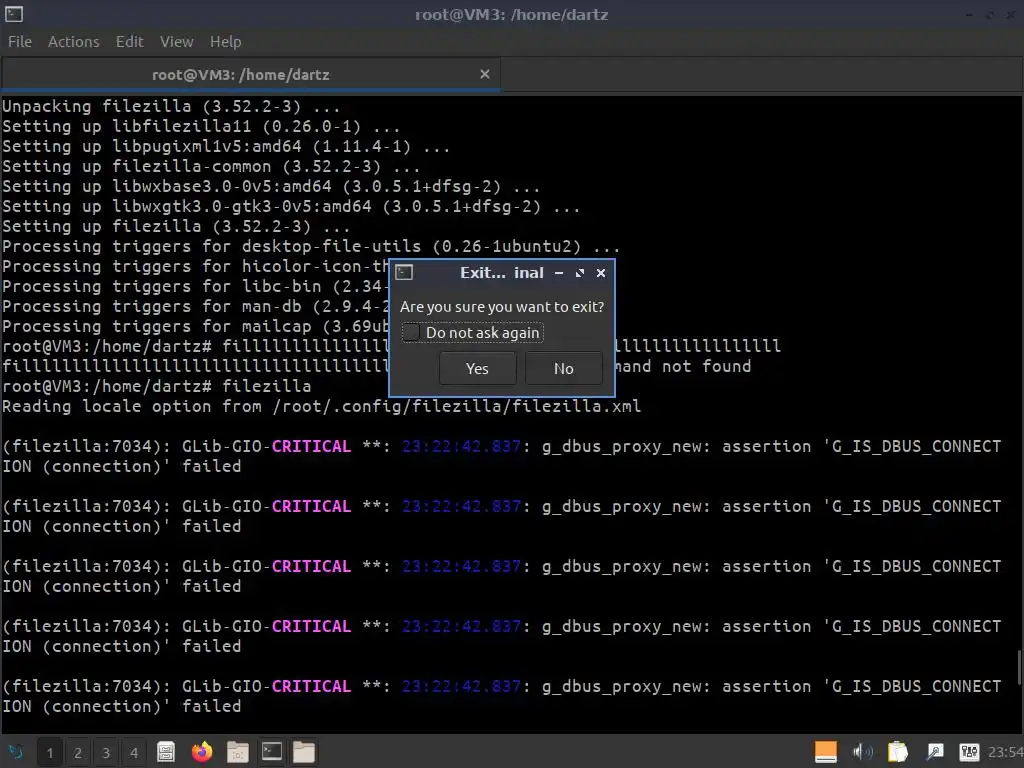Open the application launcher menu in the taskbar

coord(15,752)
